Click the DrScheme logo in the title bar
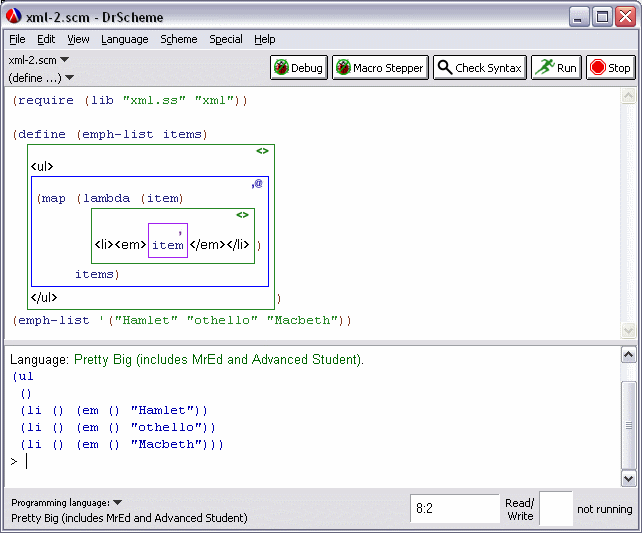The height and width of the screenshot is (533, 642). click(14, 16)
